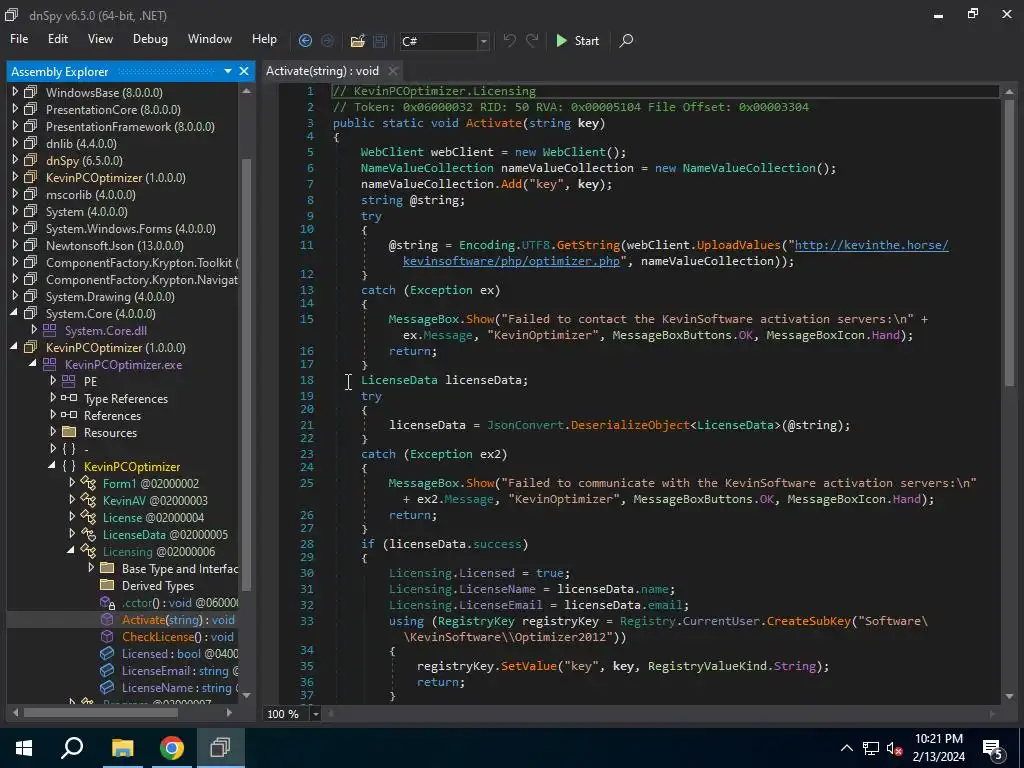Image resolution: width=1024 pixels, height=768 pixels.
Task: Expand the Resources folder node
Action: [x=54, y=432]
